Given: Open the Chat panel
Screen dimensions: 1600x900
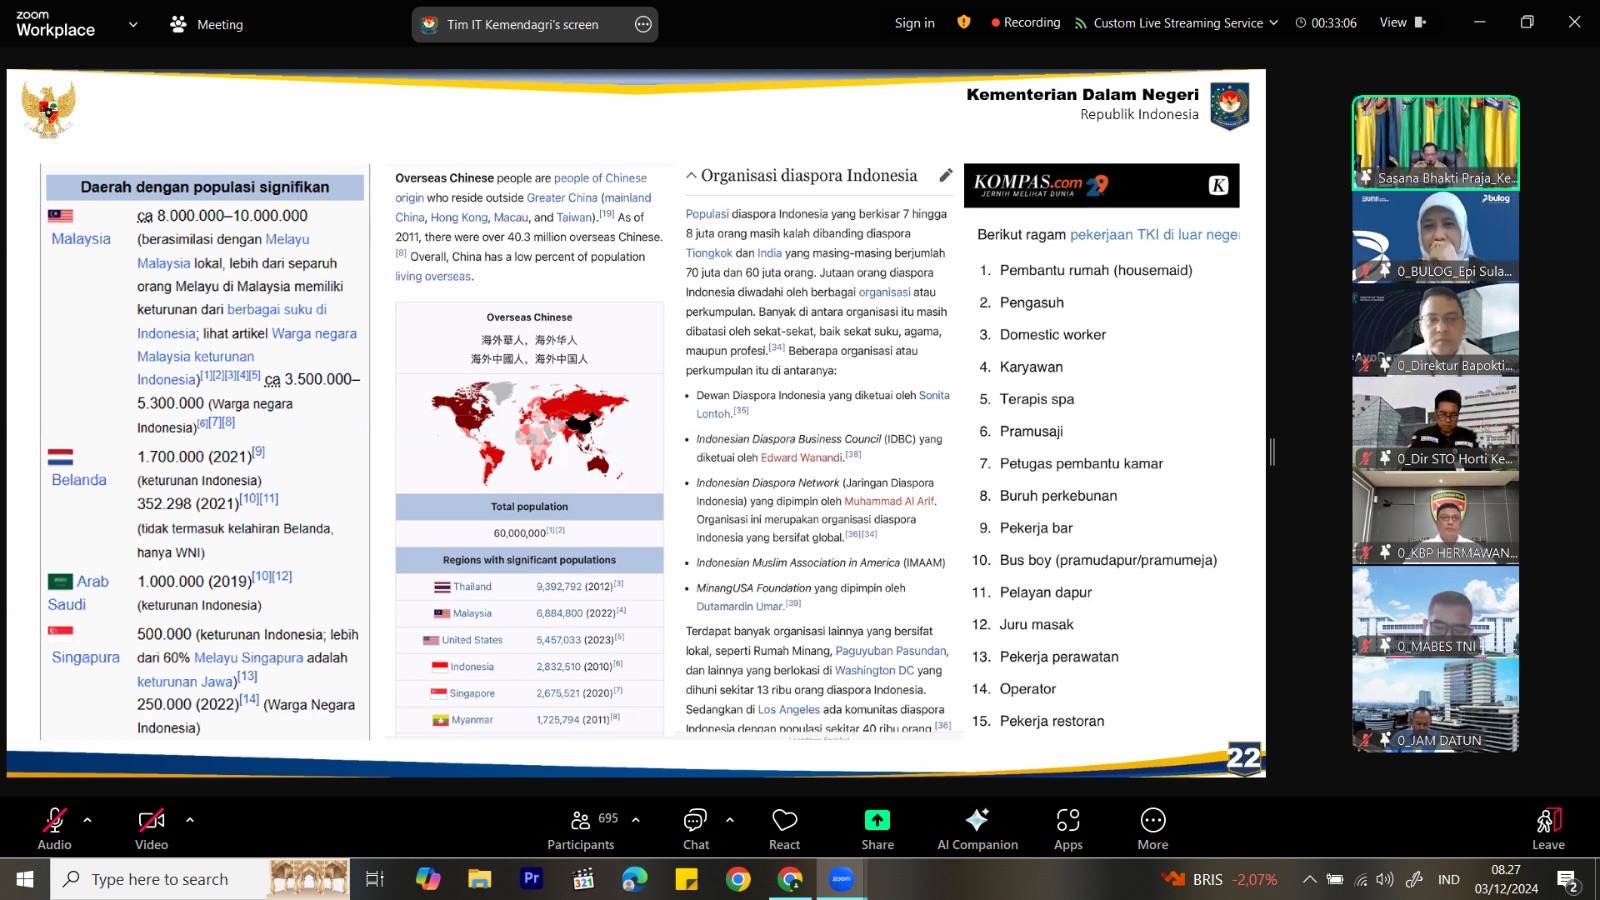Looking at the screenshot, I should click(696, 829).
